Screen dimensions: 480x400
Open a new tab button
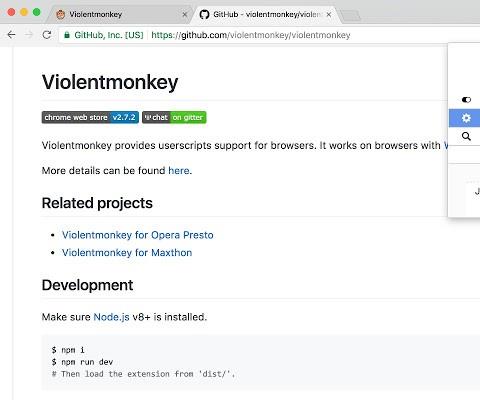click(351, 15)
